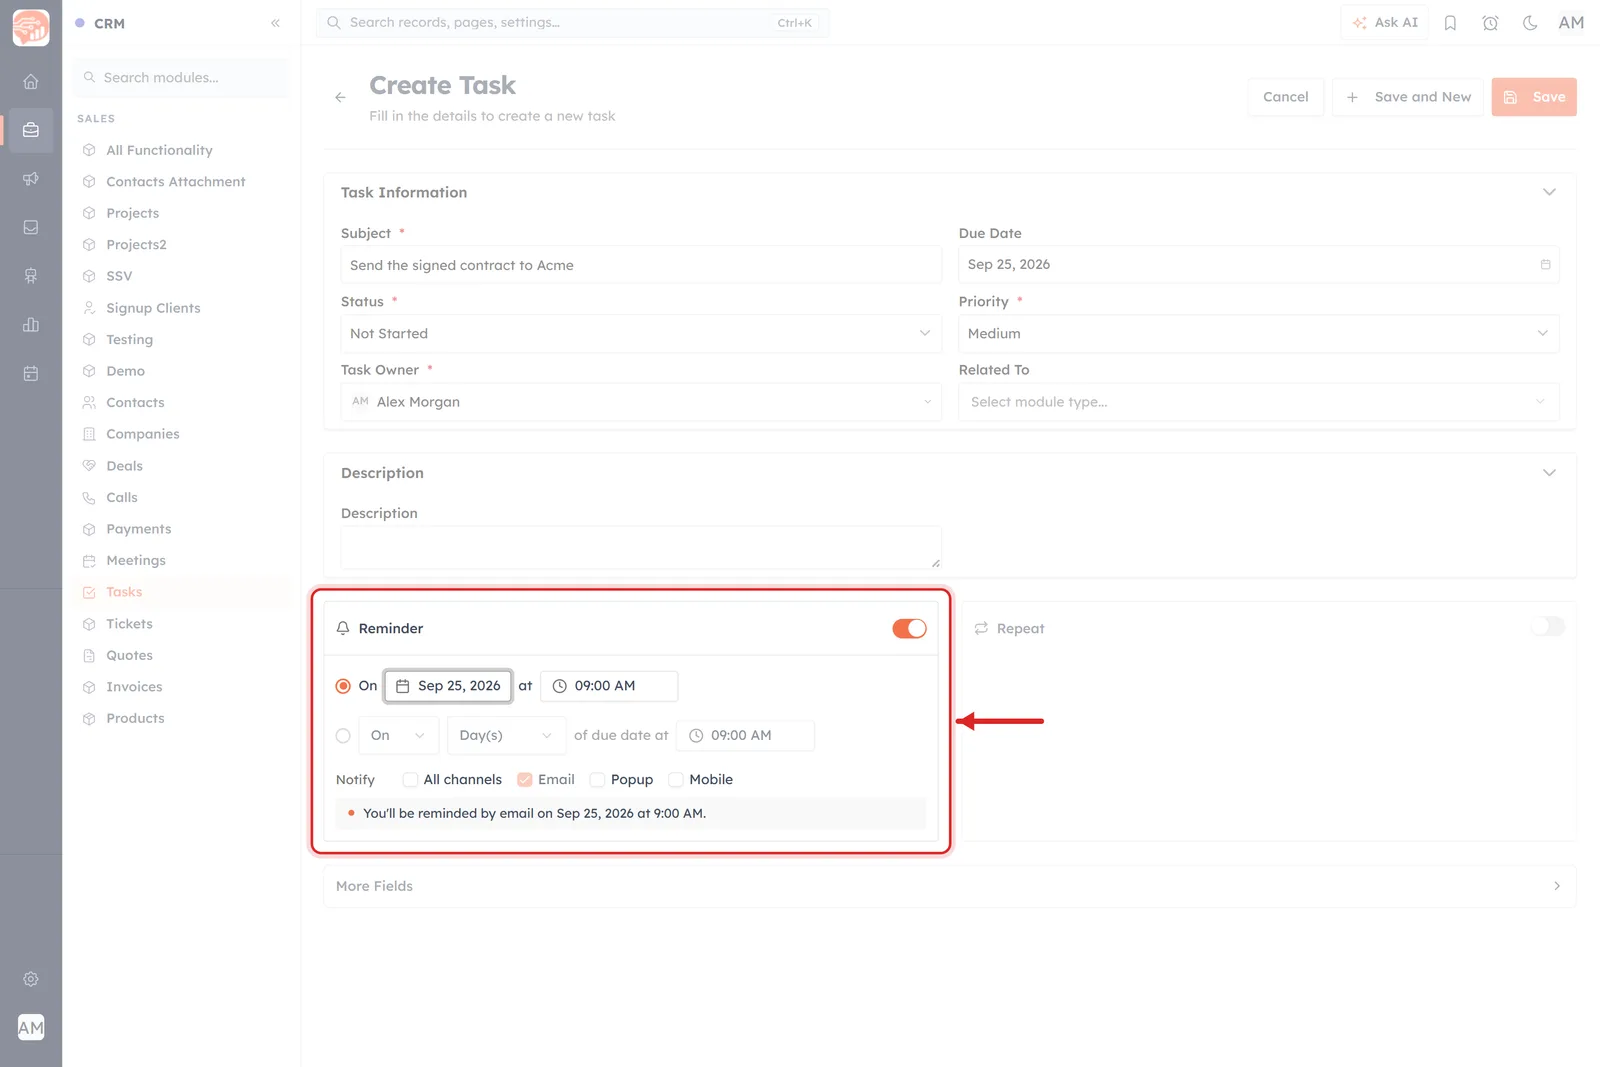1600x1067 pixels.
Task: Click the calendar icon in Due Date field
Action: tap(1545, 265)
